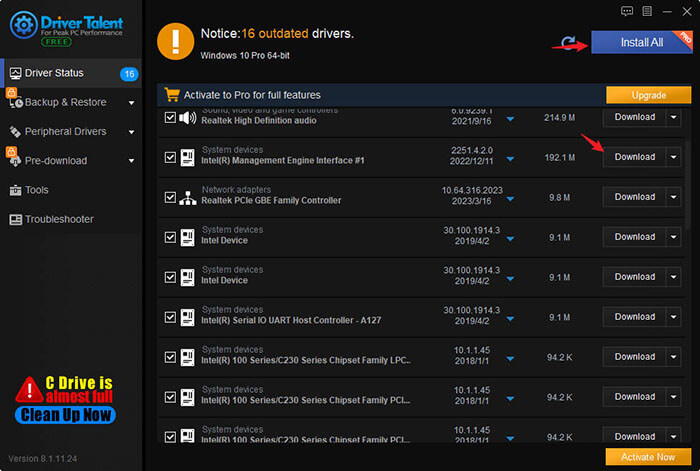Image resolution: width=700 pixels, height=471 pixels.
Task: Click the Activate Now button
Action: coord(648,457)
